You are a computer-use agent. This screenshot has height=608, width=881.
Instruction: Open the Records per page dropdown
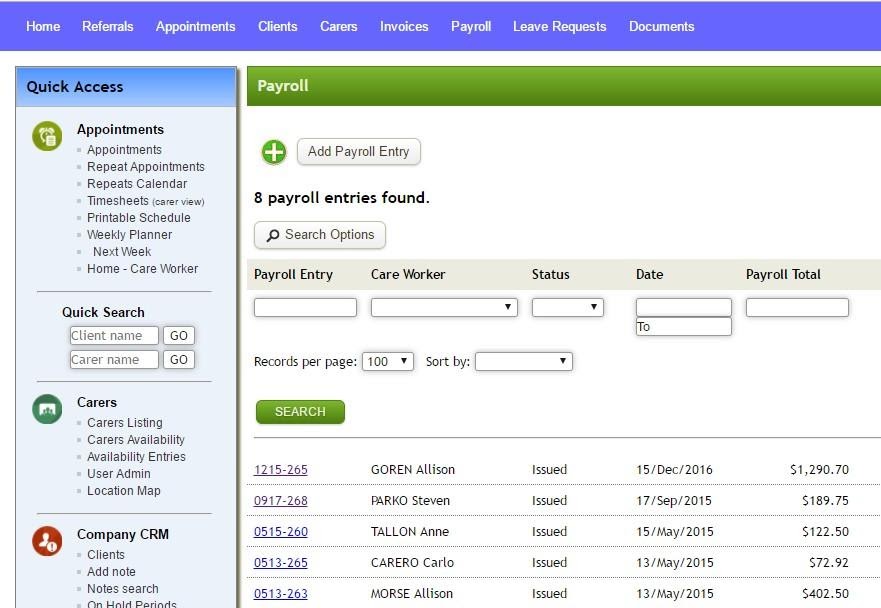pyautogui.click(x=387, y=362)
